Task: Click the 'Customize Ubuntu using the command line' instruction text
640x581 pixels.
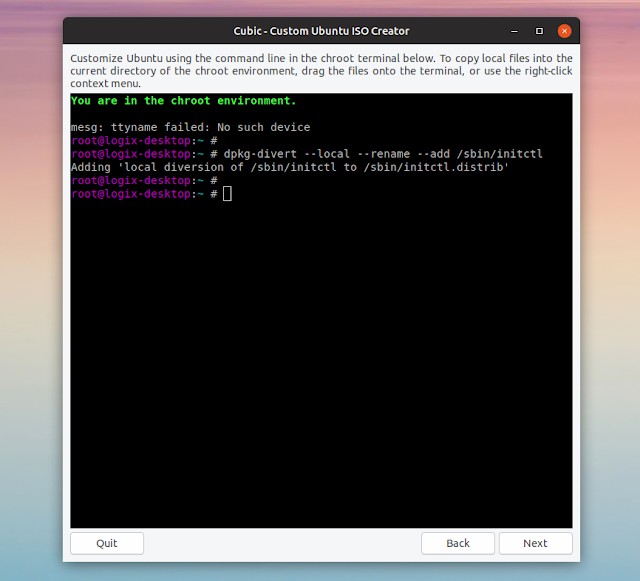Action: [321, 71]
